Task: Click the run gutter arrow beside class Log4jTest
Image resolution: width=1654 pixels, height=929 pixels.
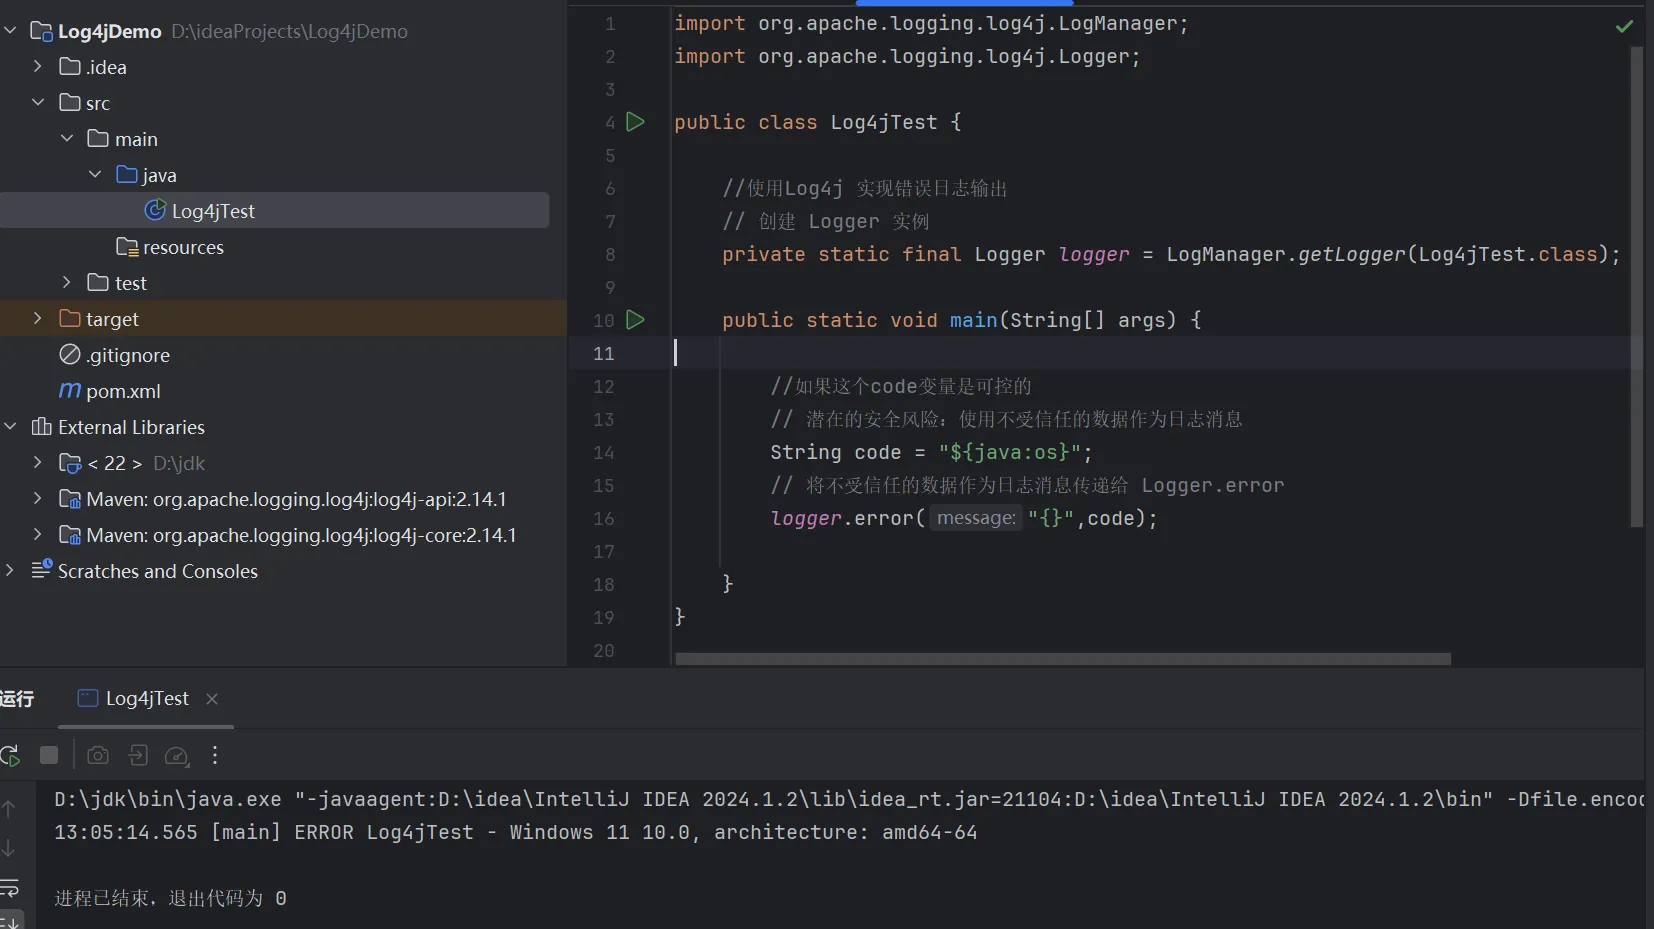Action: tap(635, 122)
